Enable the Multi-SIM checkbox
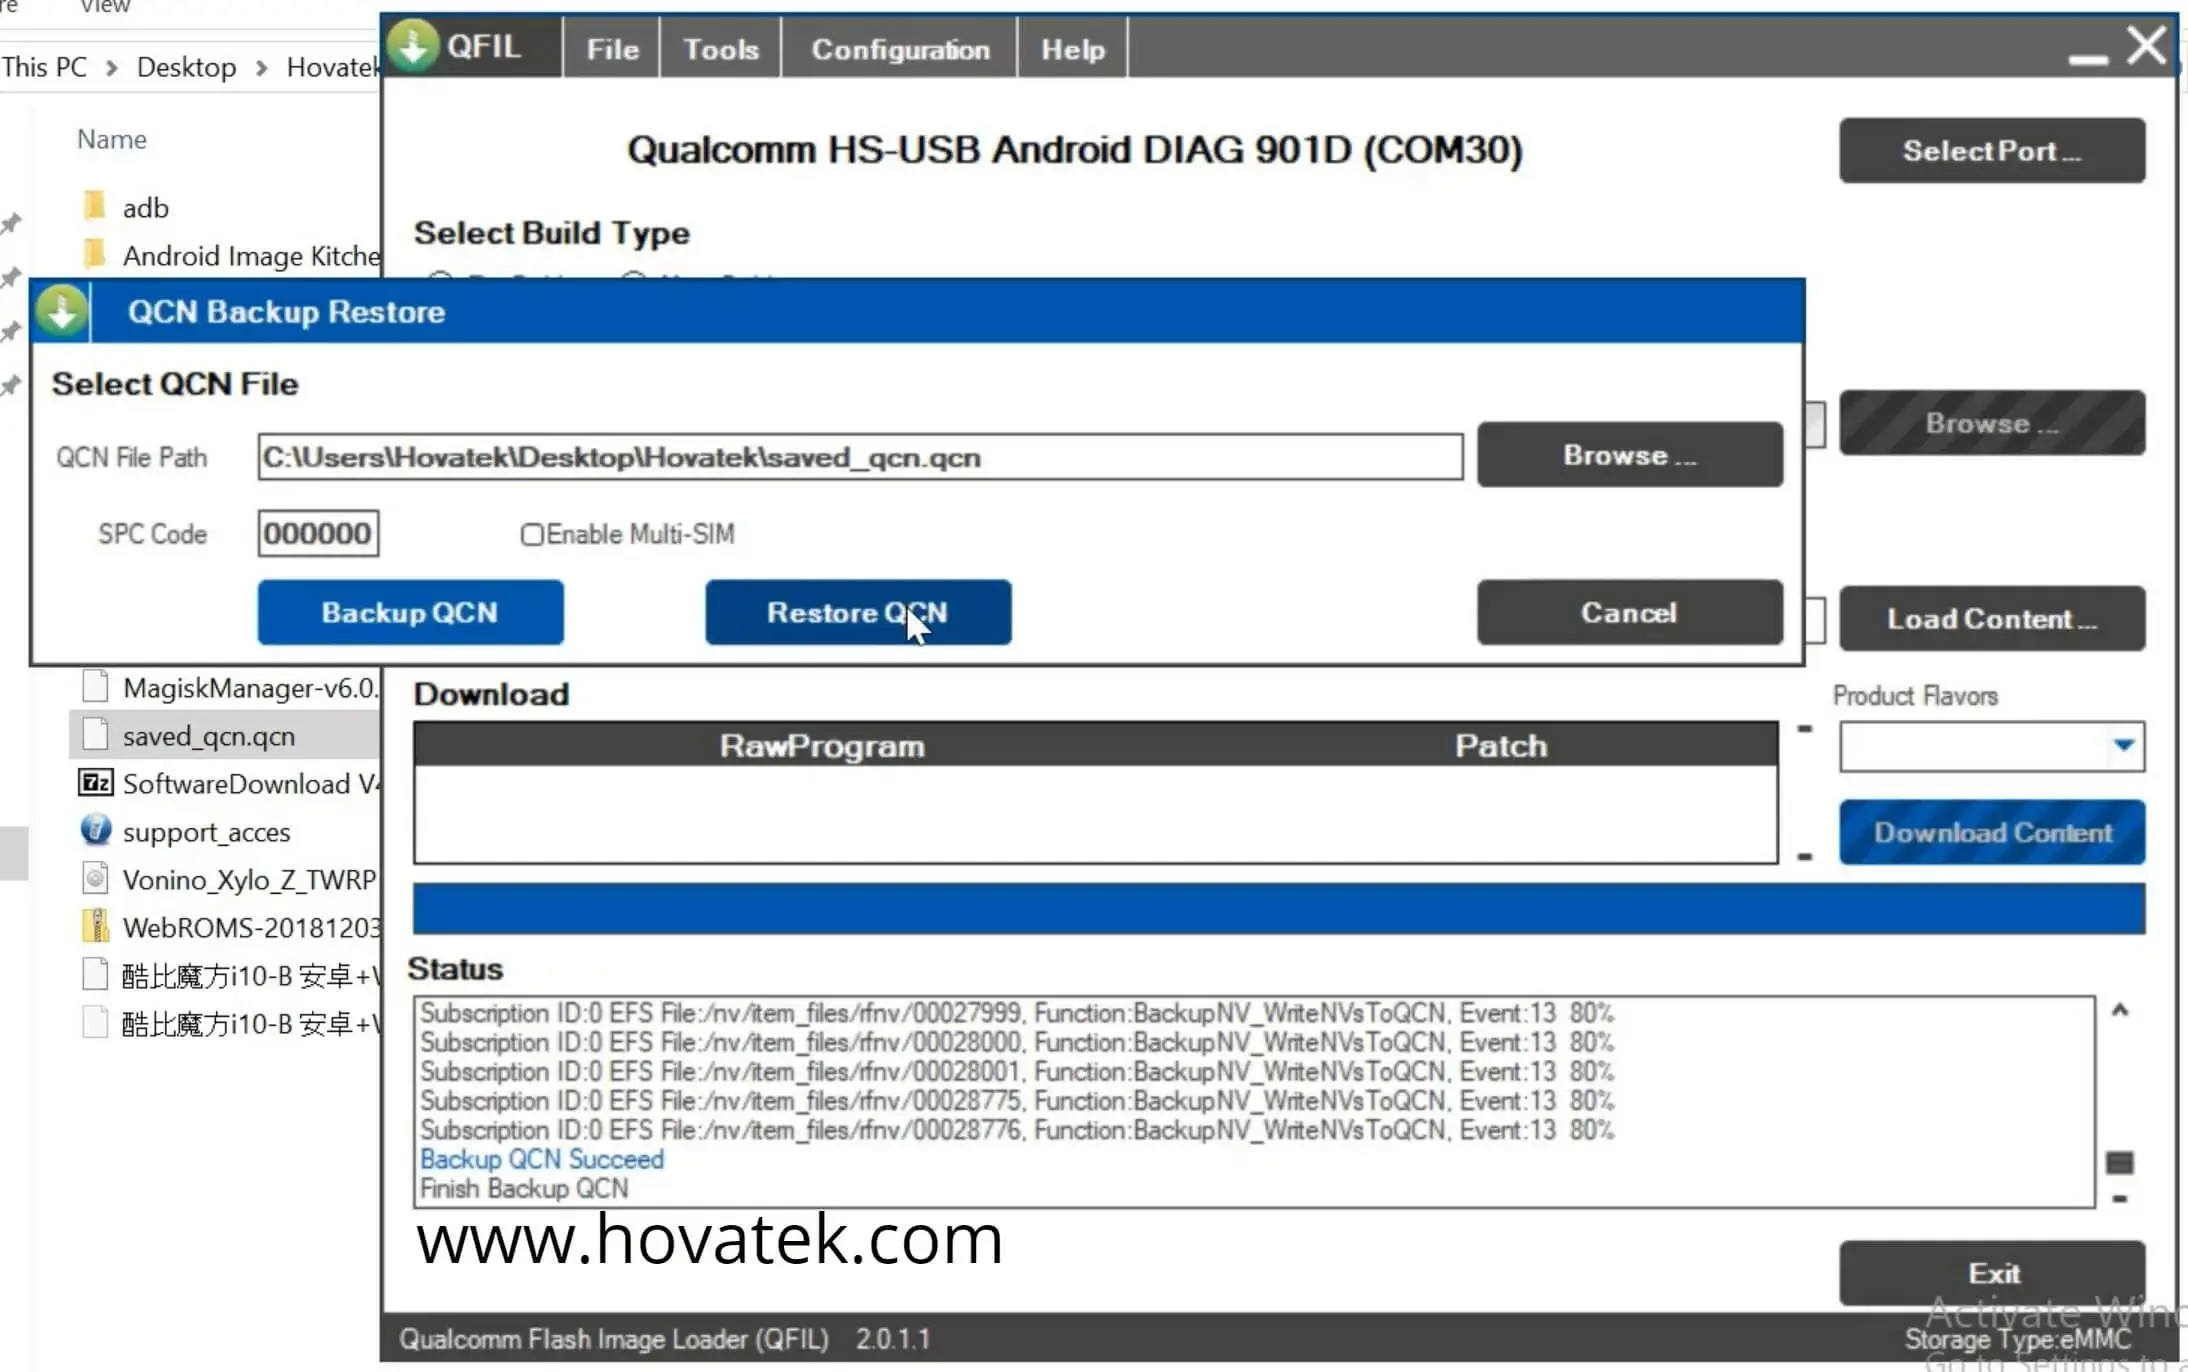The image size is (2188, 1372). pyautogui.click(x=533, y=534)
